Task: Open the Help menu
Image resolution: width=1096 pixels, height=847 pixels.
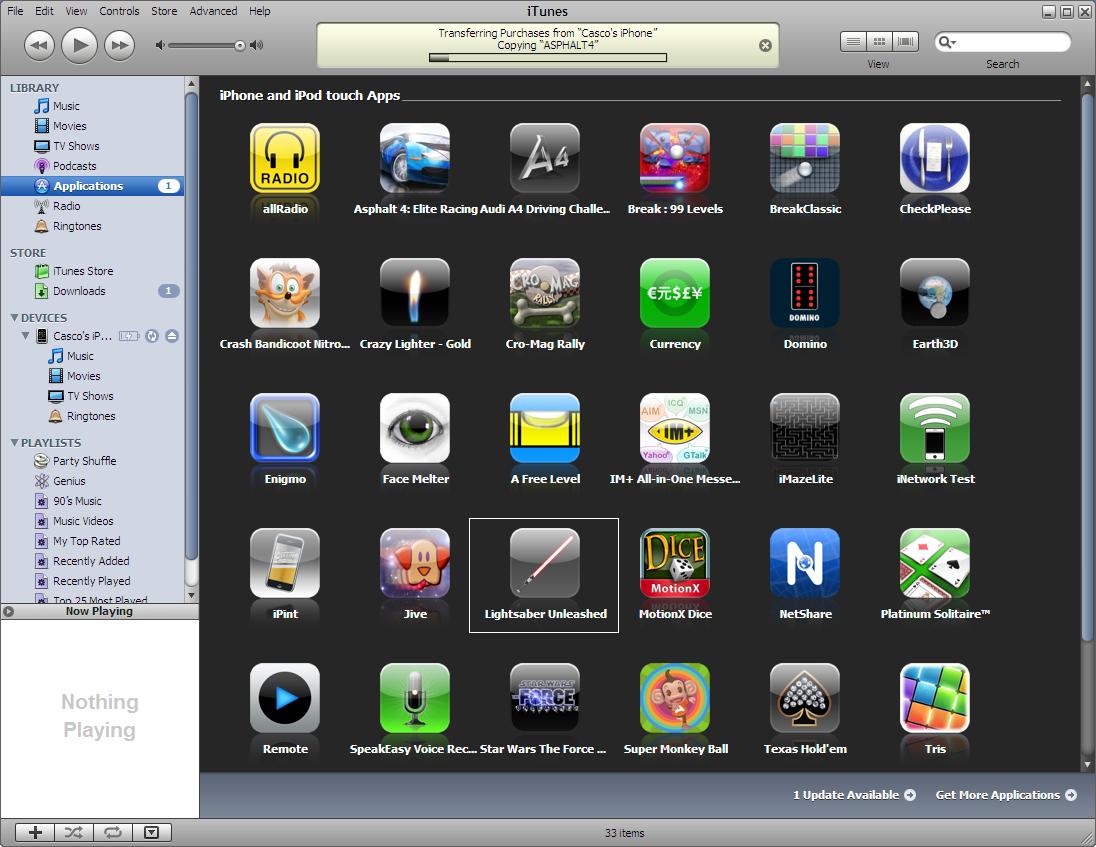Action: [259, 11]
